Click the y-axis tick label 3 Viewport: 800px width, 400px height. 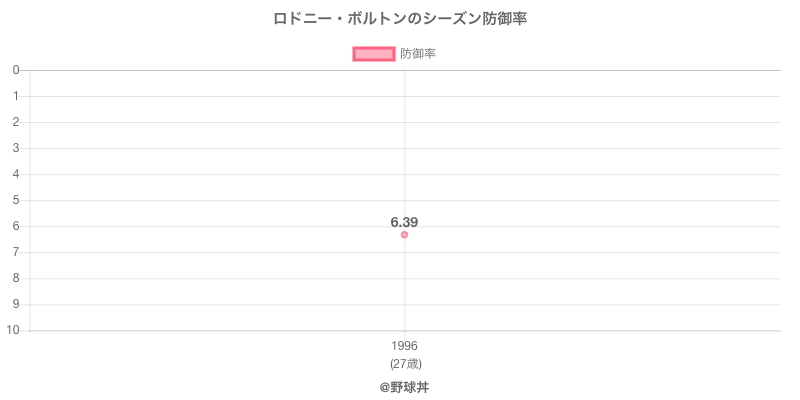[x=16, y=148]
